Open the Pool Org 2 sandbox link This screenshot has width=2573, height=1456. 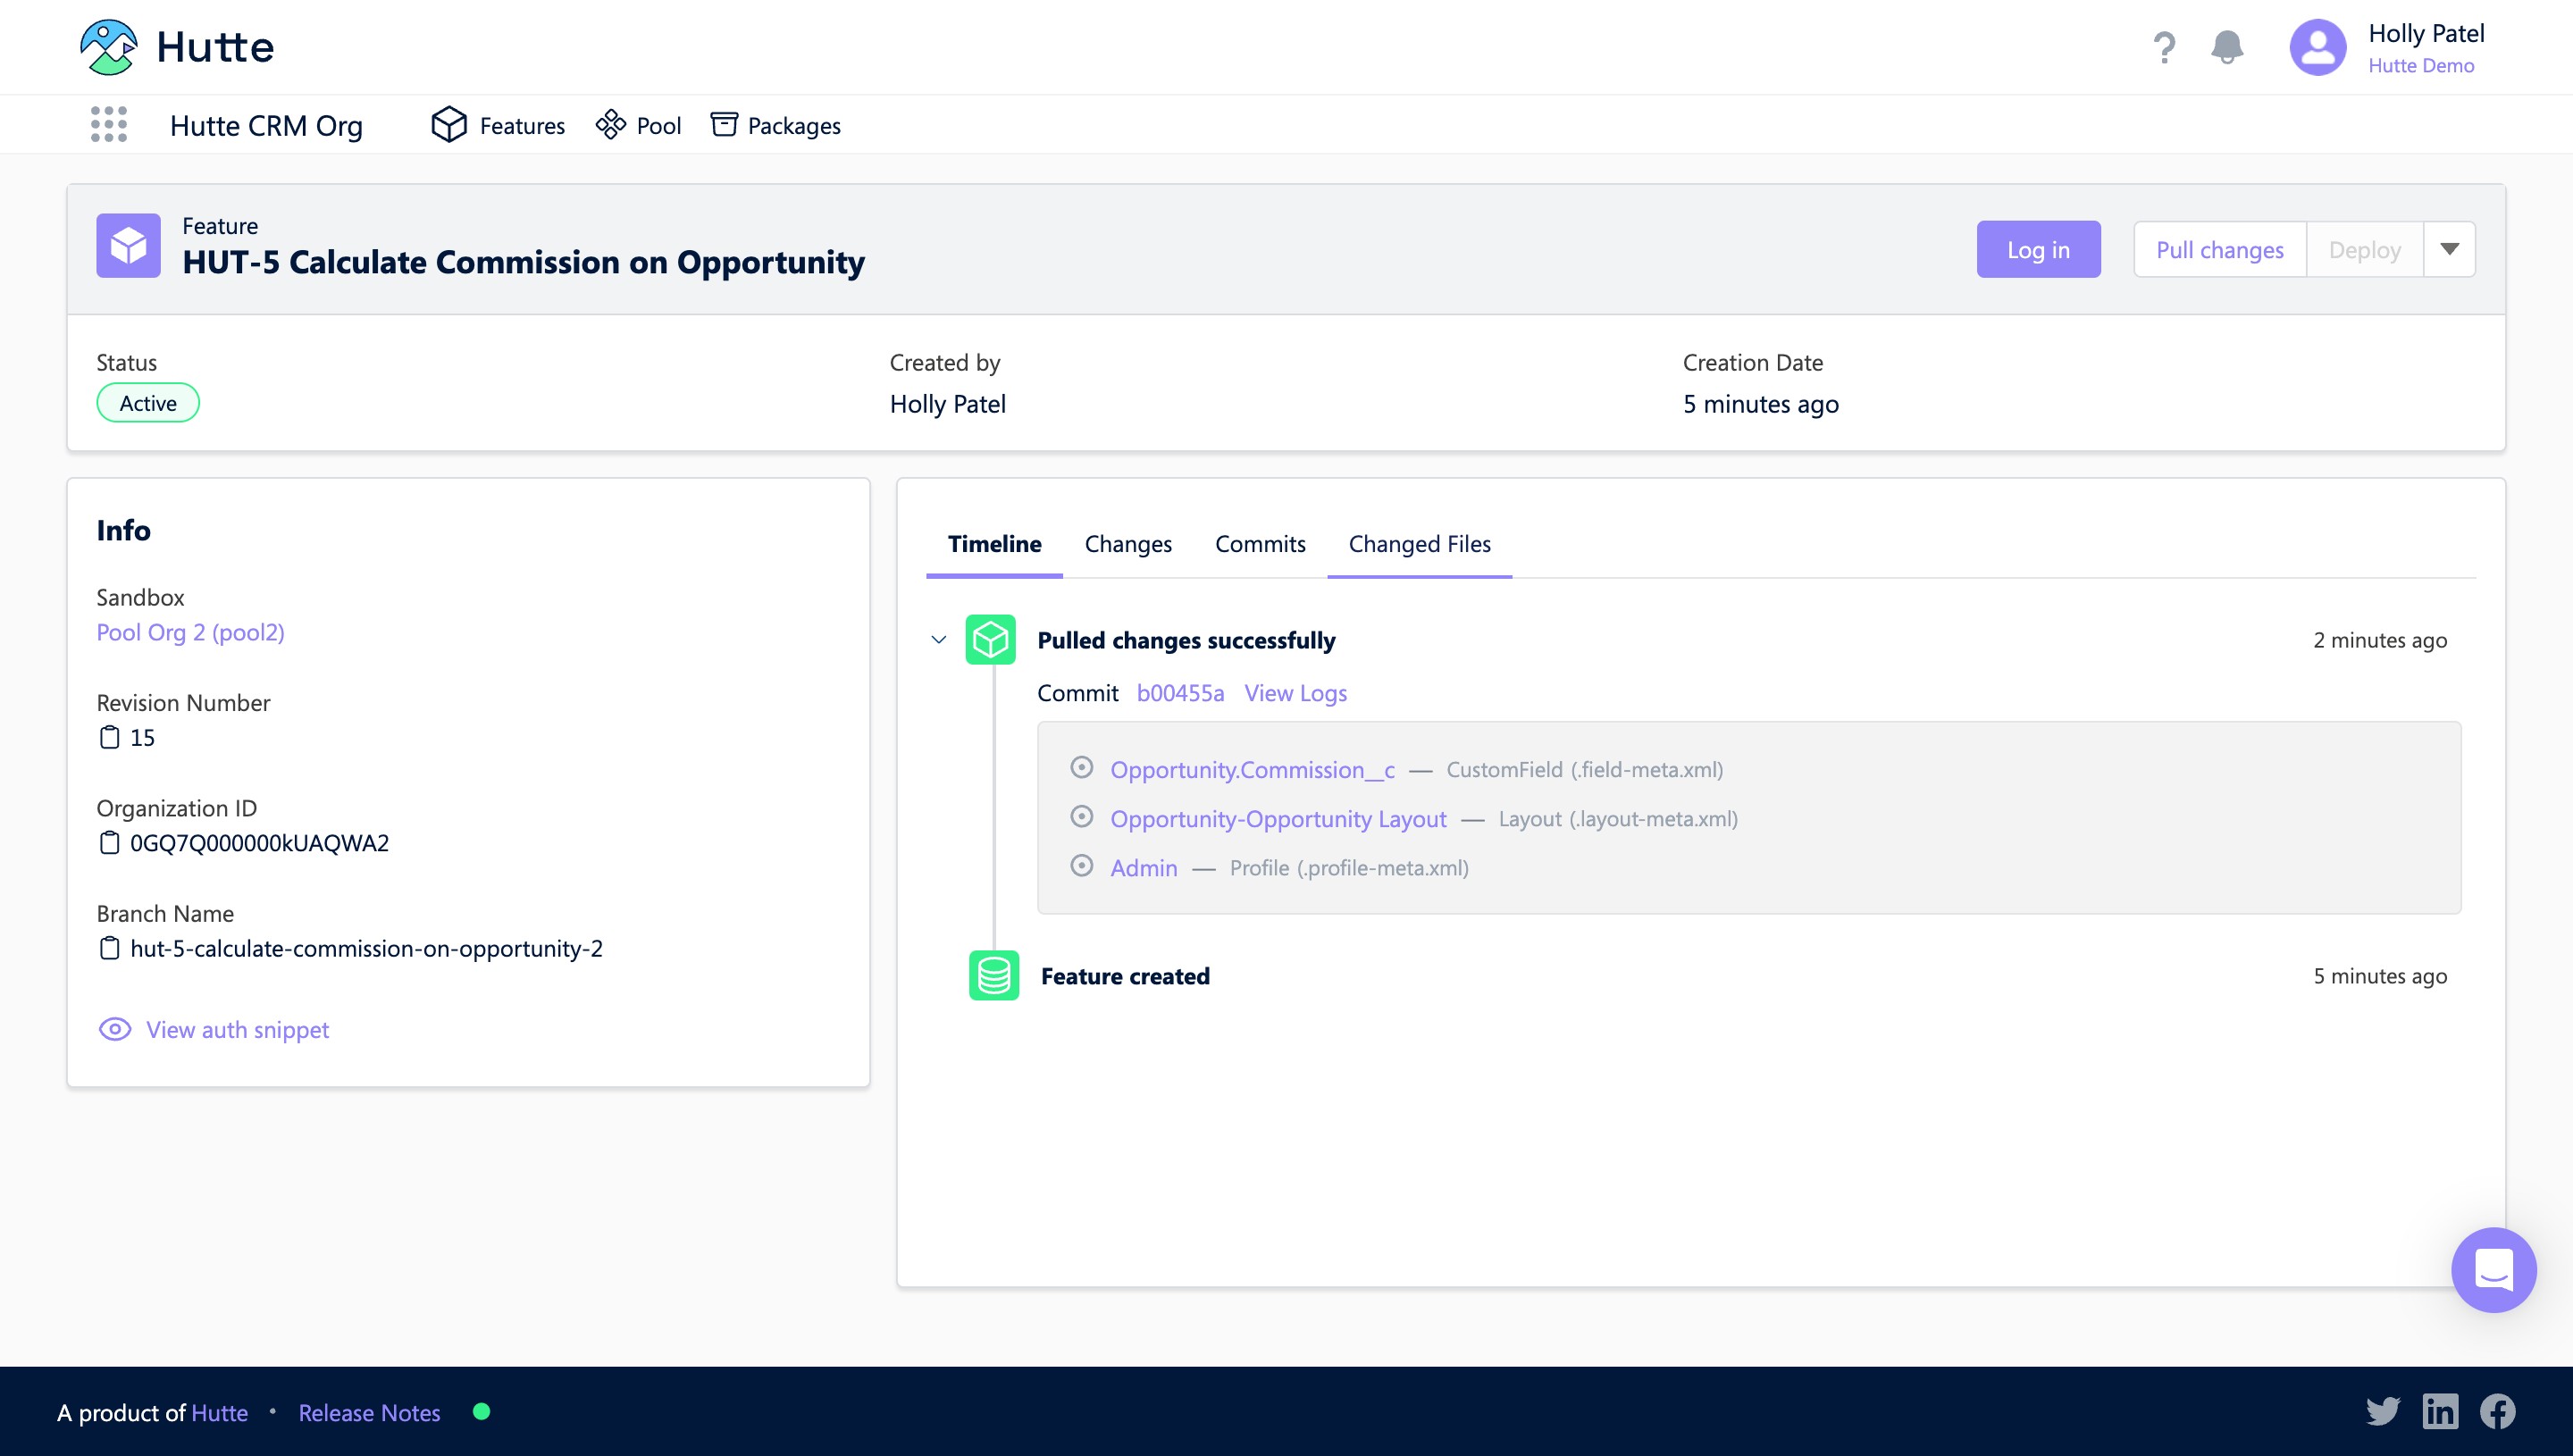[190, 632]
